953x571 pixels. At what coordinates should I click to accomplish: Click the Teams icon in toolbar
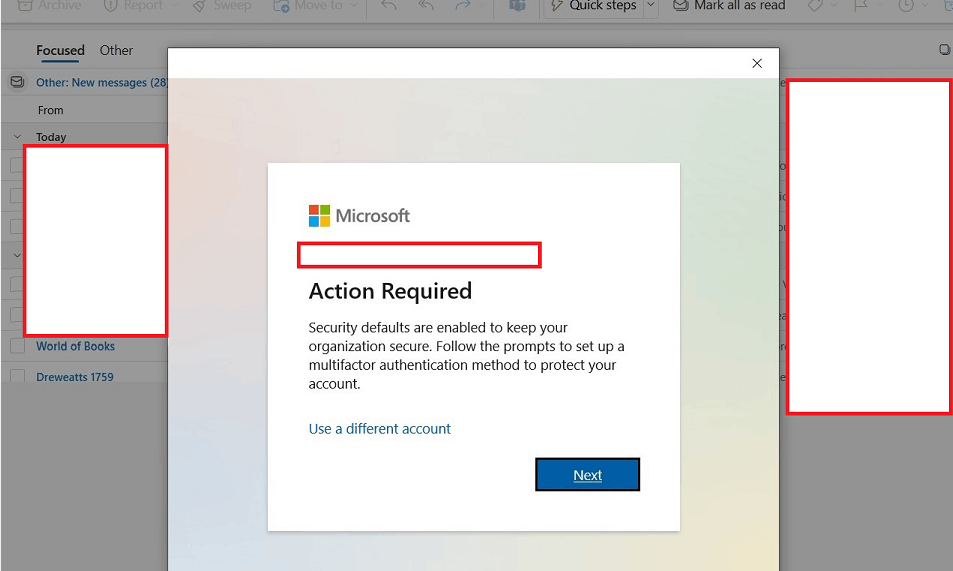pyautogui.click(x=517, y=5)
